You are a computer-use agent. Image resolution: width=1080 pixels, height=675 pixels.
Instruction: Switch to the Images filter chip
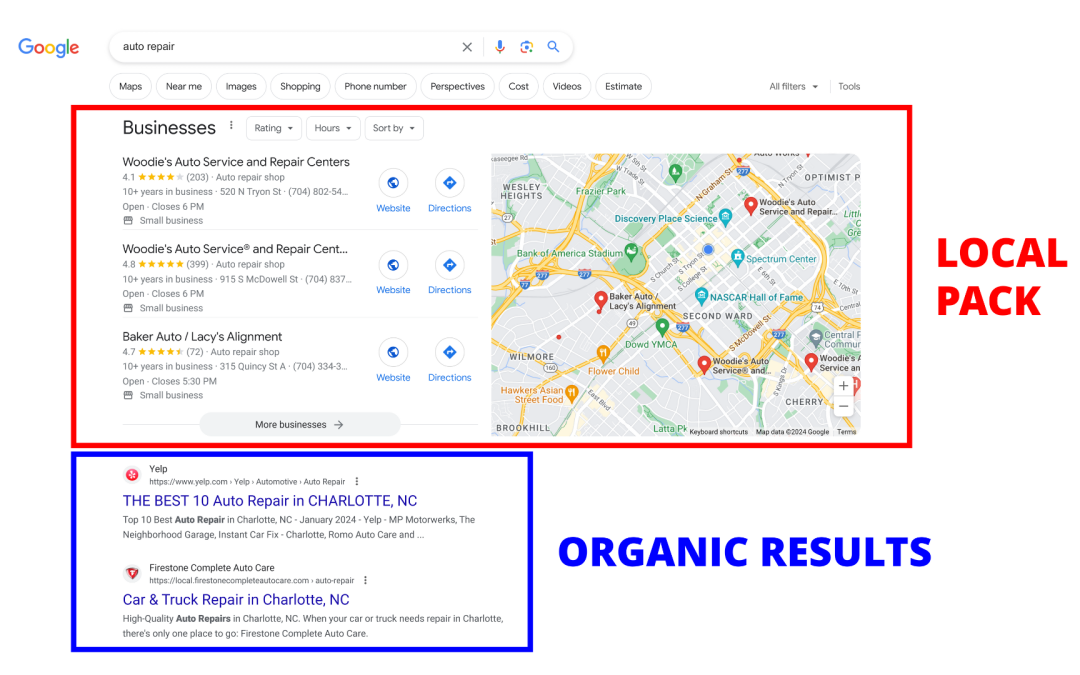(241, 87)
